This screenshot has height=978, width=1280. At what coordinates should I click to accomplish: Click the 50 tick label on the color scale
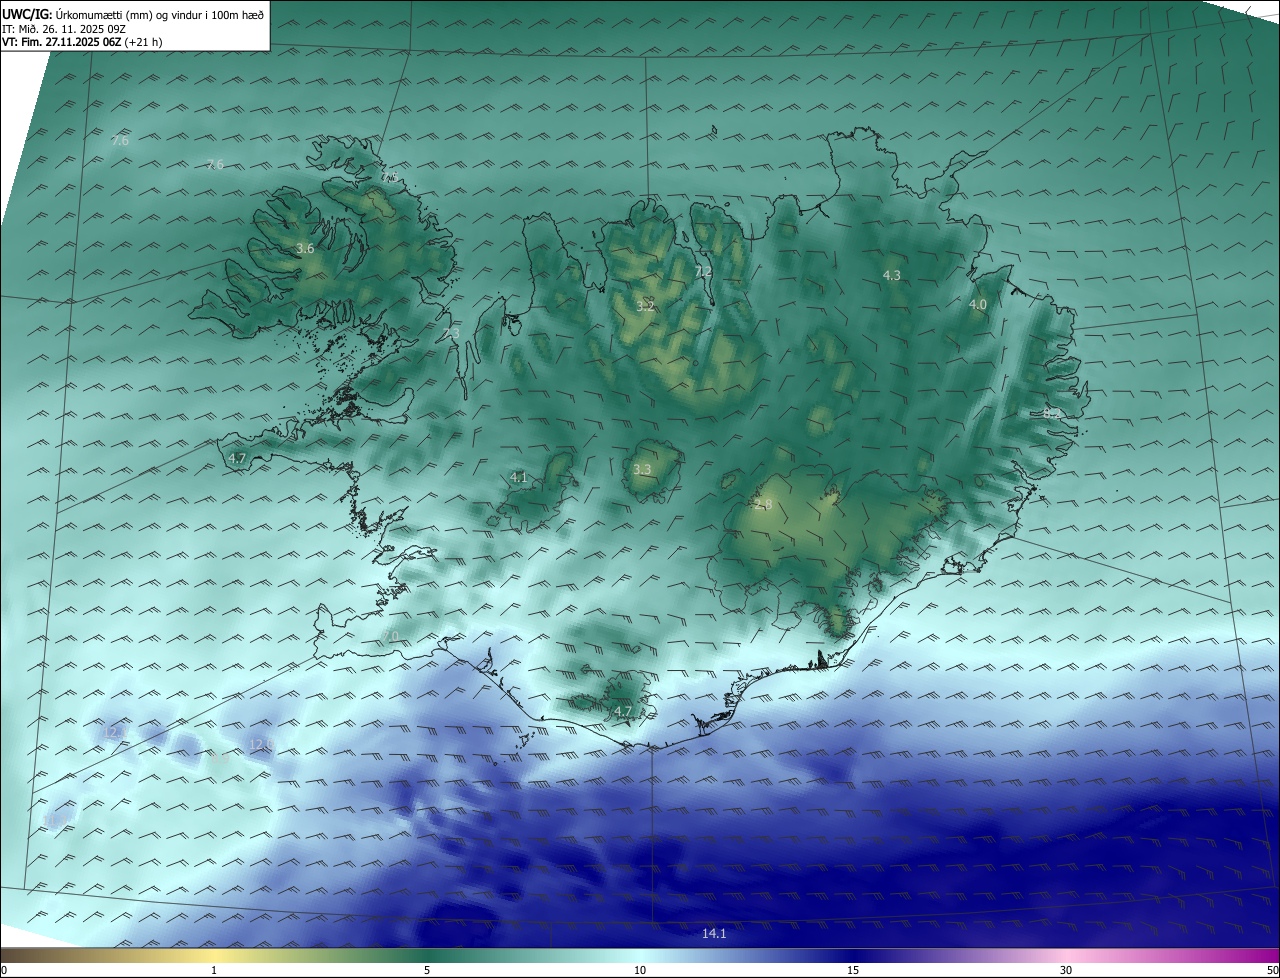(x=1272, y=970)
